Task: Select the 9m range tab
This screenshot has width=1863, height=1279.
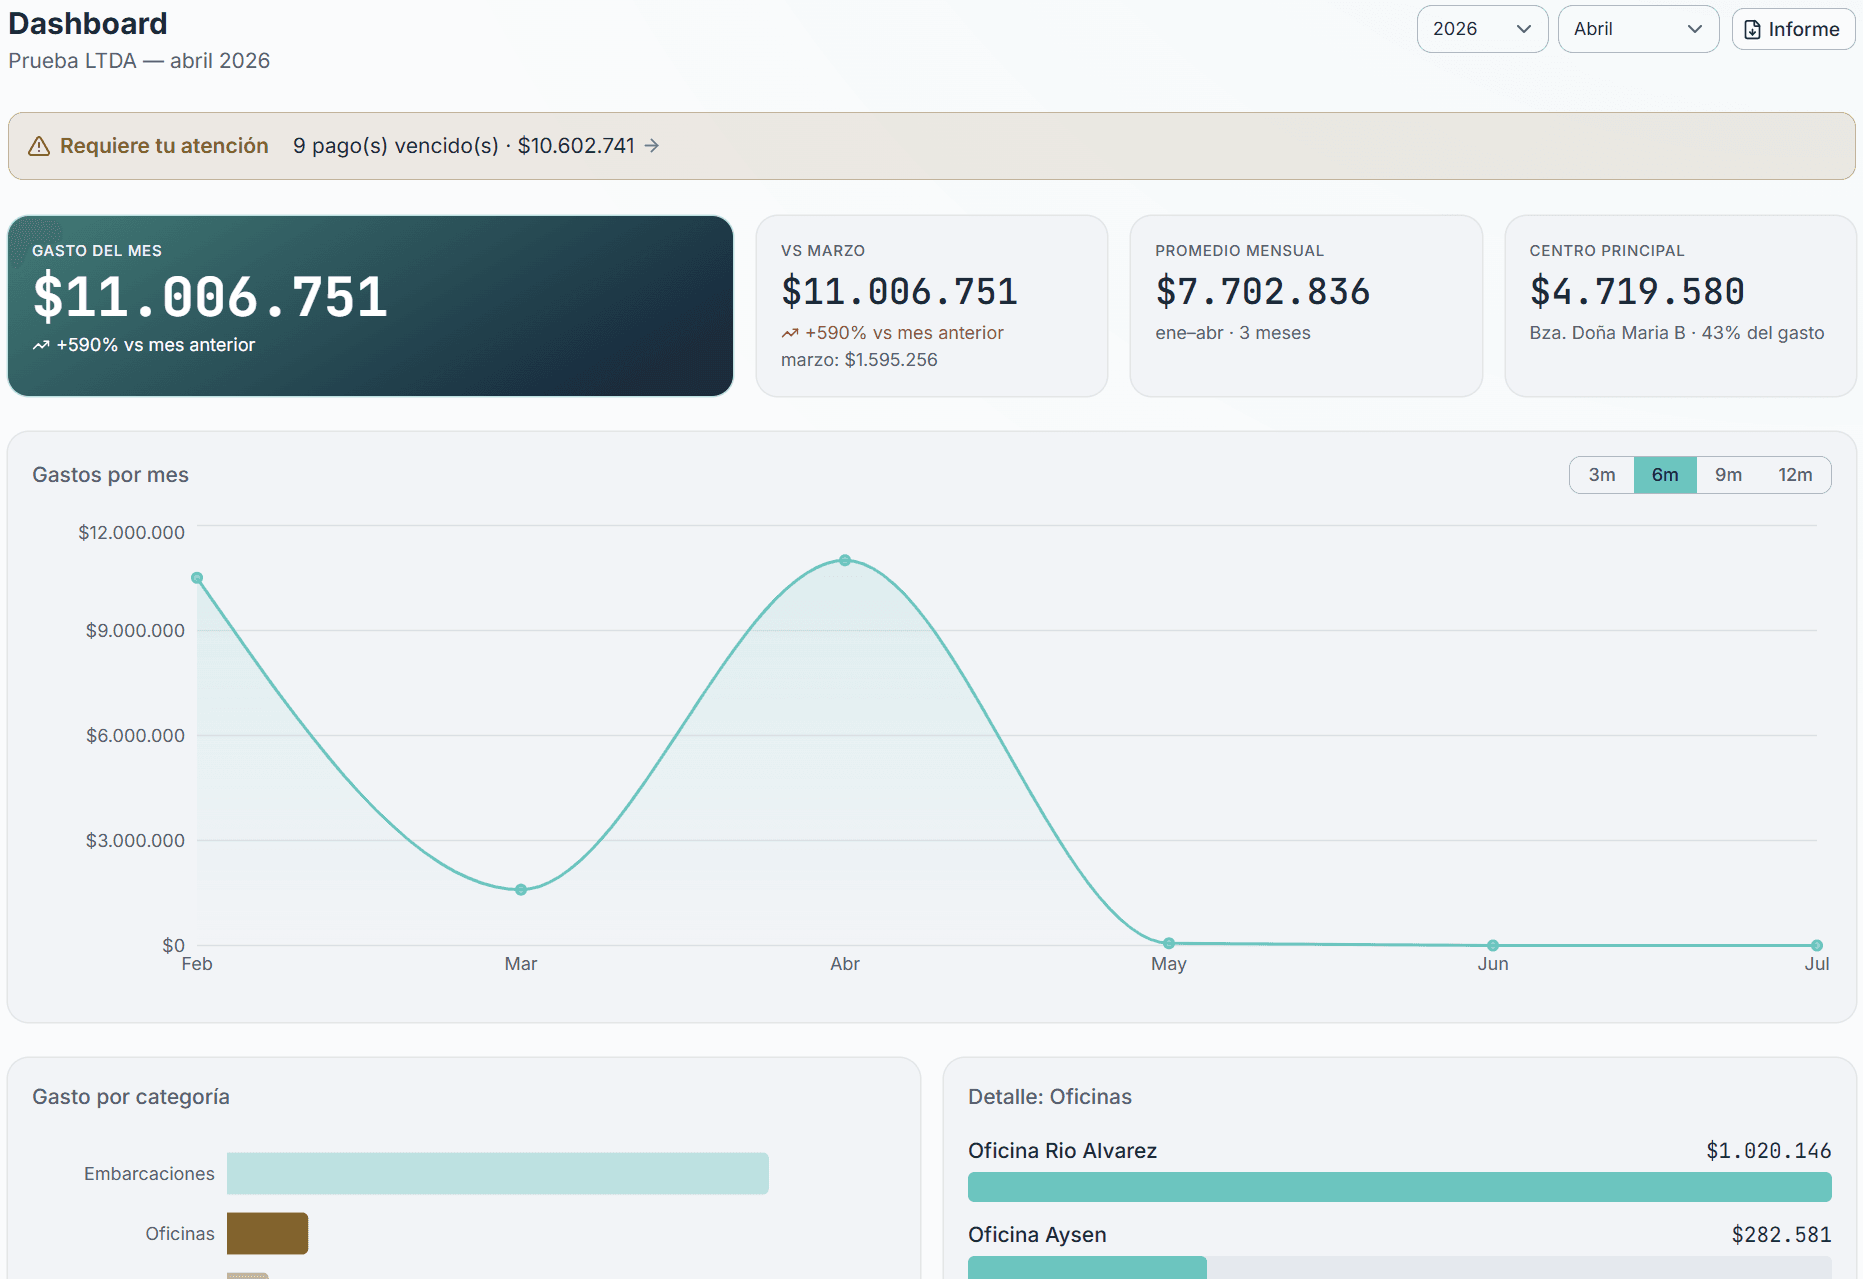Action: pyautogui.click(x=1728, y=475)
